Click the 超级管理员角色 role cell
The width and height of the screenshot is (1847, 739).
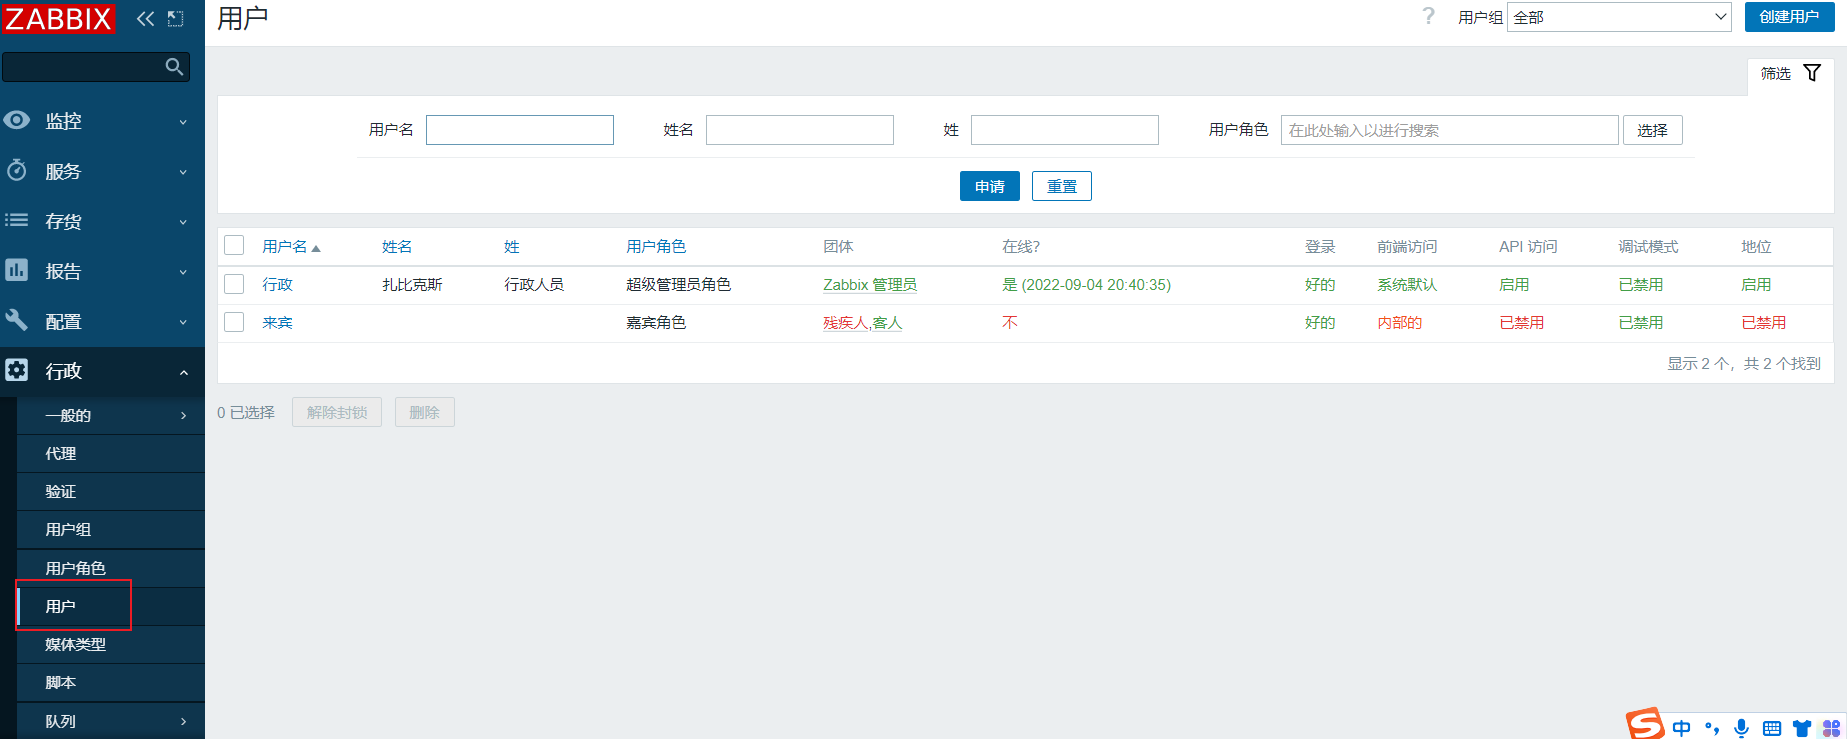tap(678, 284)
